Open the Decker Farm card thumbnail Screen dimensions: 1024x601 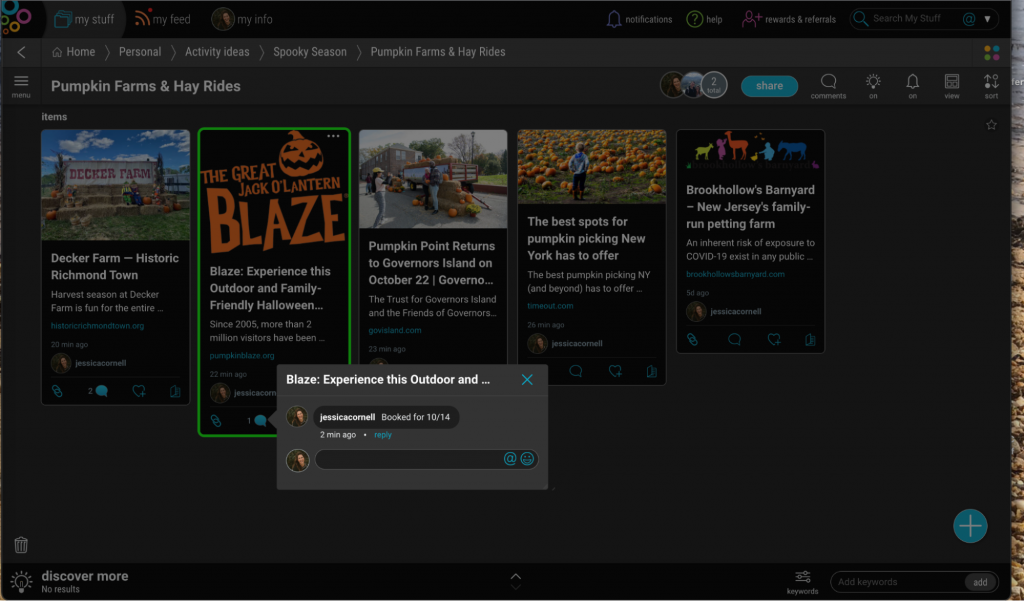click(116, 185)
